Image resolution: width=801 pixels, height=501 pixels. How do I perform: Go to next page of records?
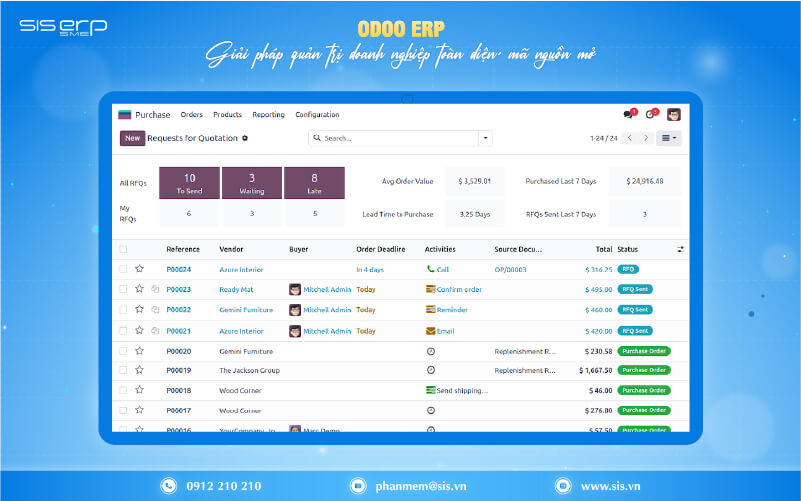[646, 138]
